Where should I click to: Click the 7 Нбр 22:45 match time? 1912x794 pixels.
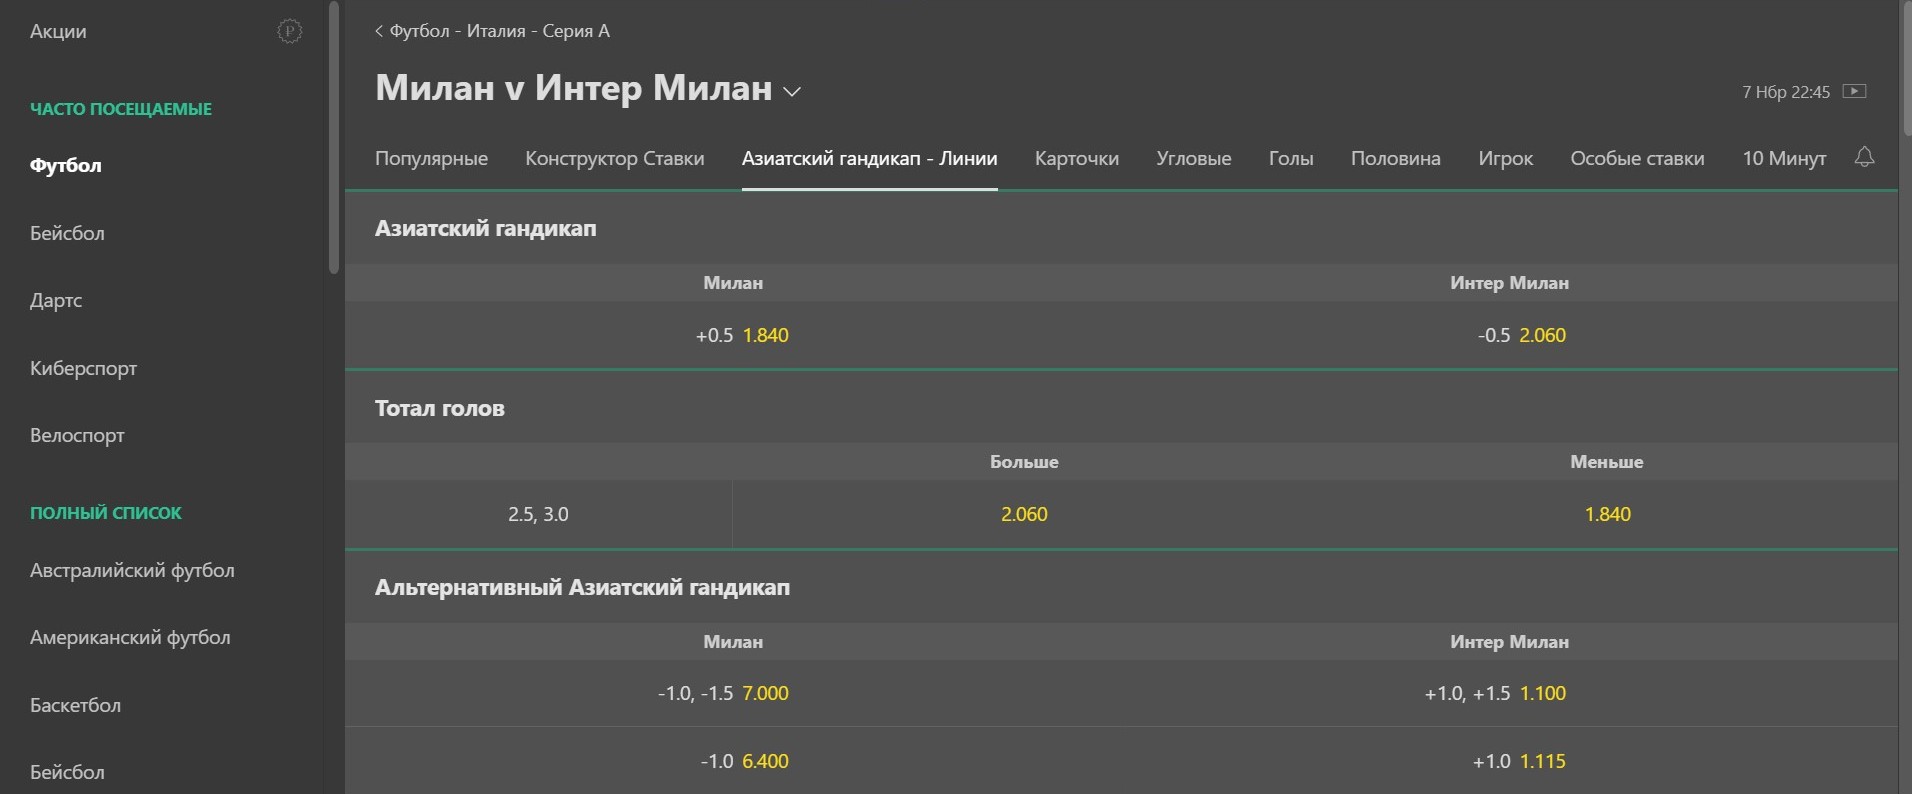[1786, 92]
